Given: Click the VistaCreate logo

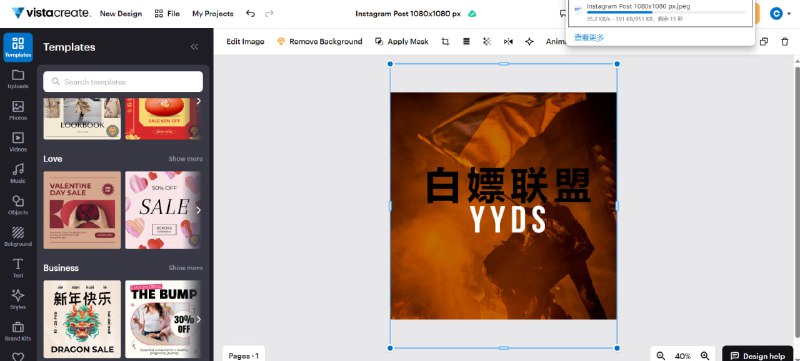Looking at the screenshot, I should pos(51,13).
